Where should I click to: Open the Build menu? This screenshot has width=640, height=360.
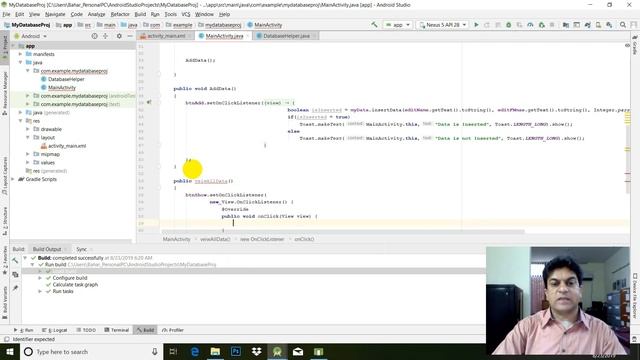pyautogui.click(x=140, y=14)
